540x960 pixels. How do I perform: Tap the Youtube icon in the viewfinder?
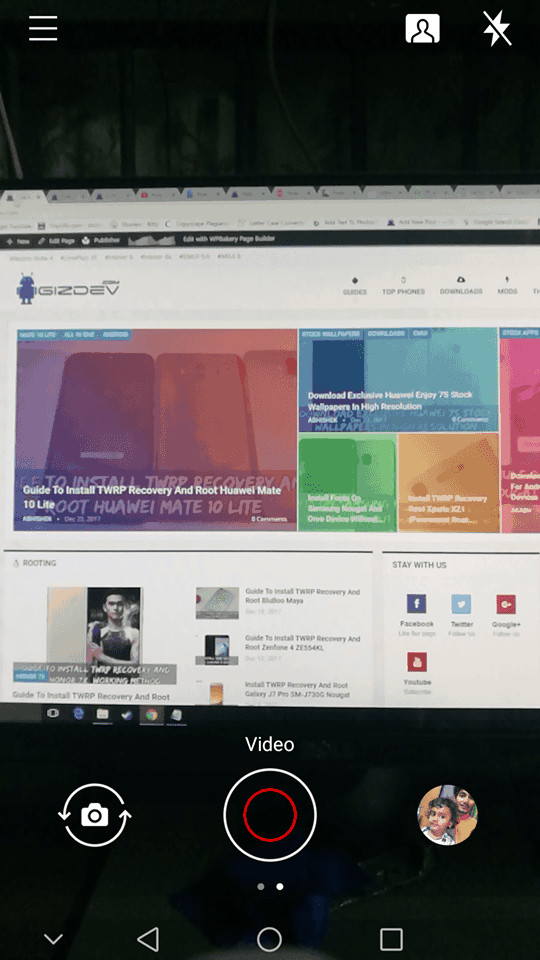(417, 662)
